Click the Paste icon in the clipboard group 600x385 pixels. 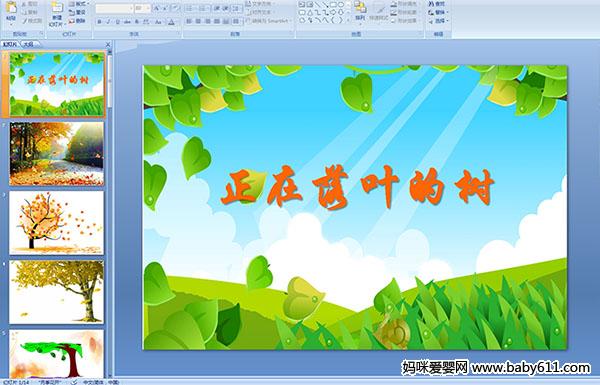[x=11, y=11]
